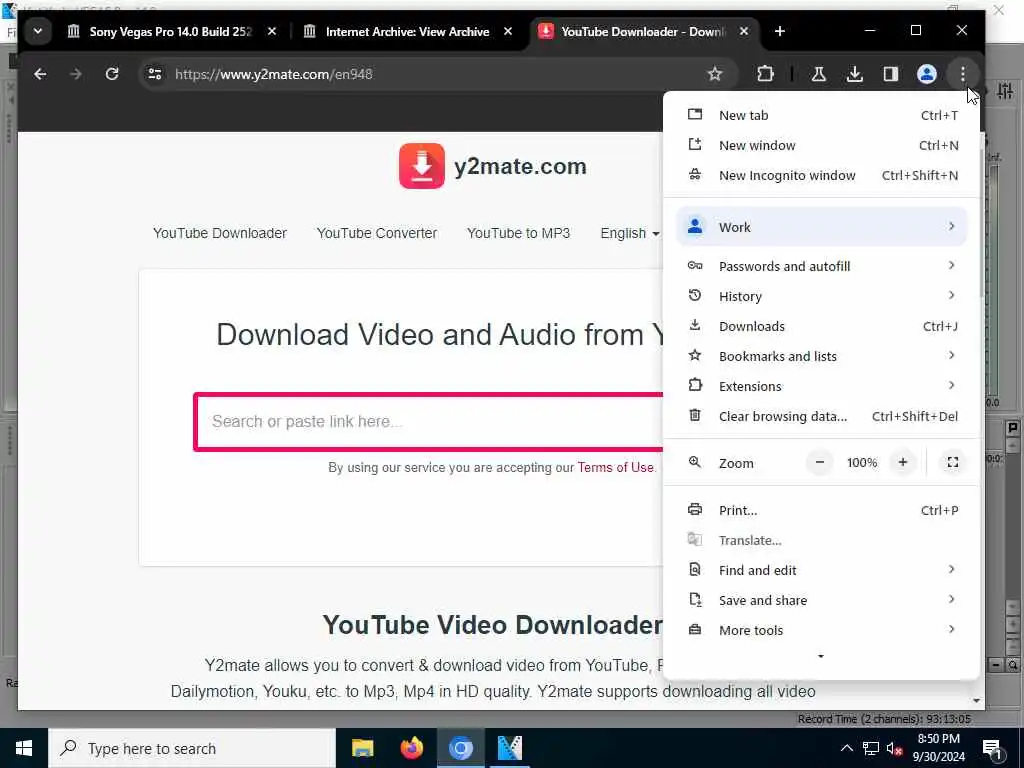
Task: Bookmark this page with the star icon
Action: coord(715,74)
